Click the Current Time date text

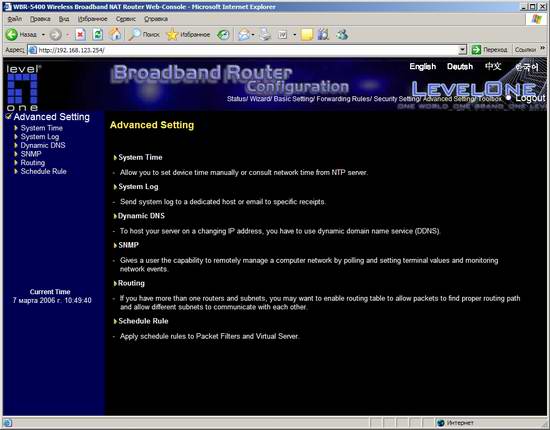coord(52,300)
